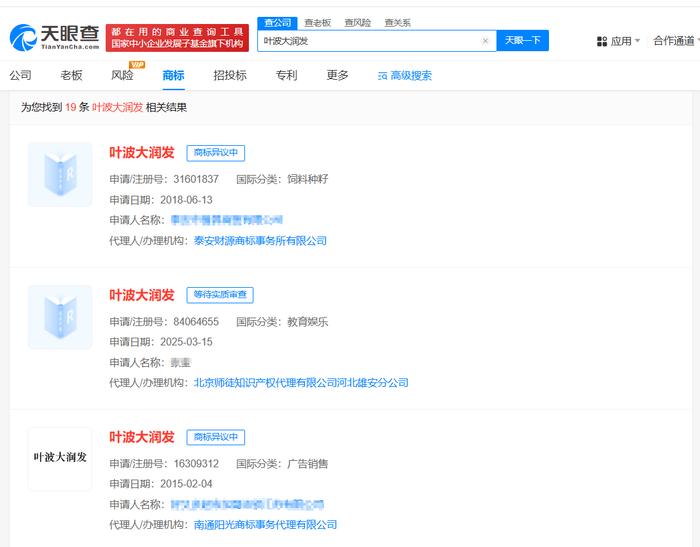Select the application date 2018-06-13 text
Image resolution: width=700 pixels, height=547 pixels.
click(186, 200)
